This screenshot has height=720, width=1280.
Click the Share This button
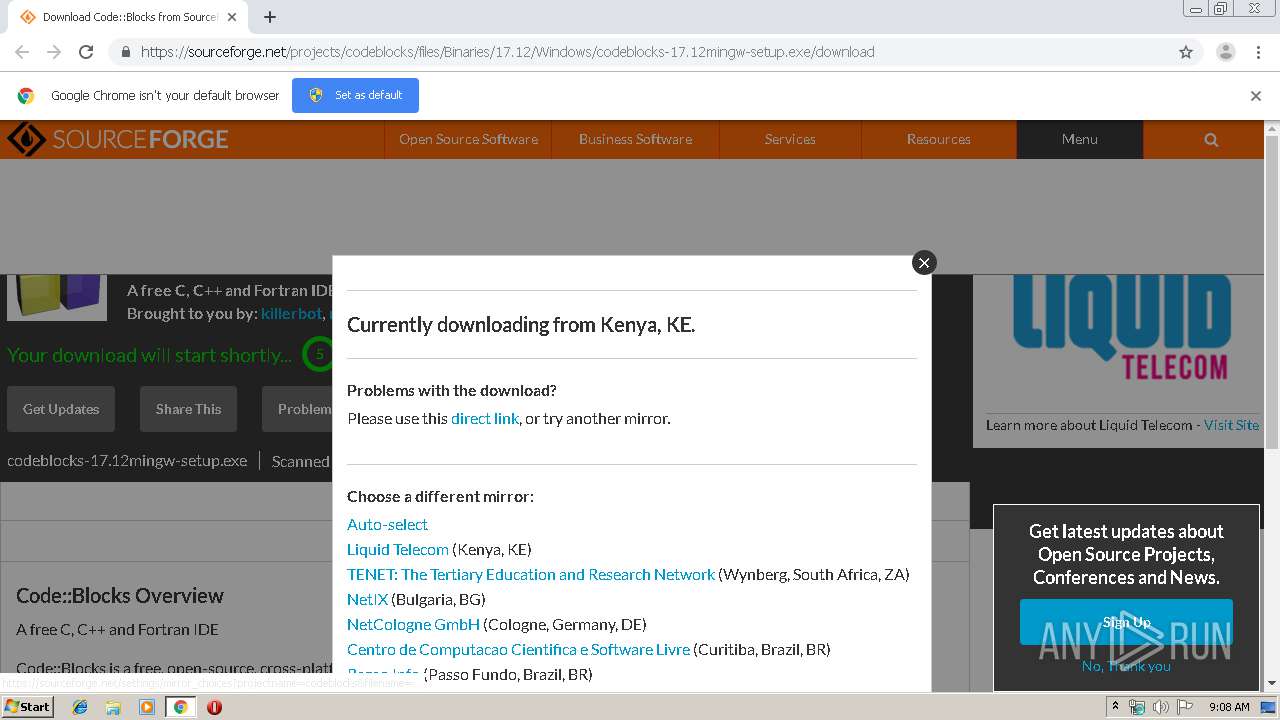(188, 409)
